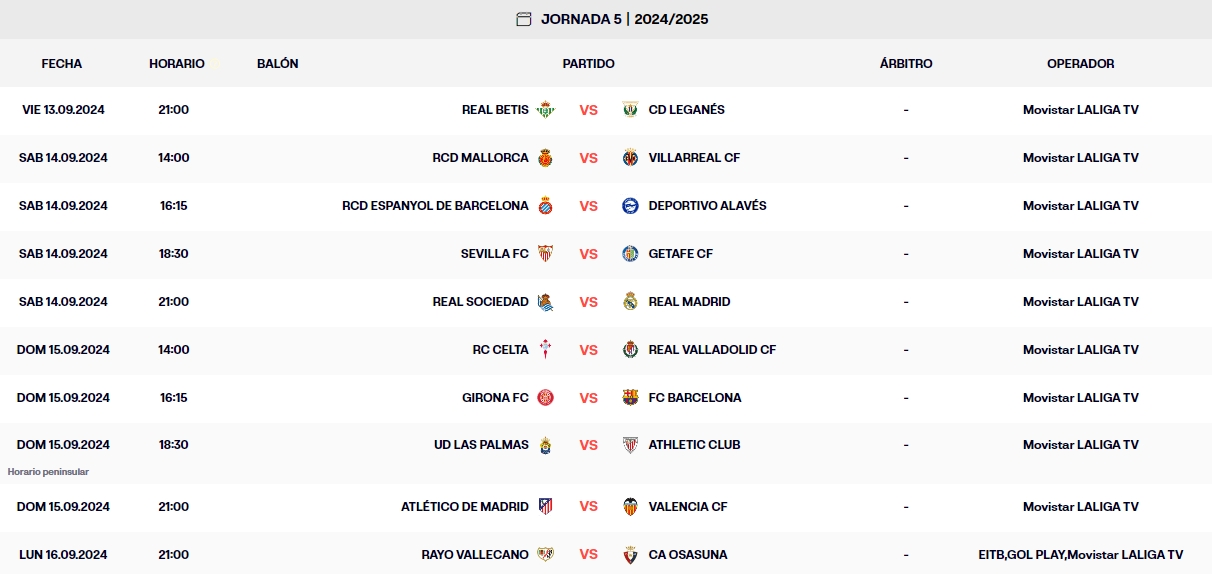This screenshot has height=574, width=1212.
Task: Open the Girona FC team link
Action: tap(495, 398)
